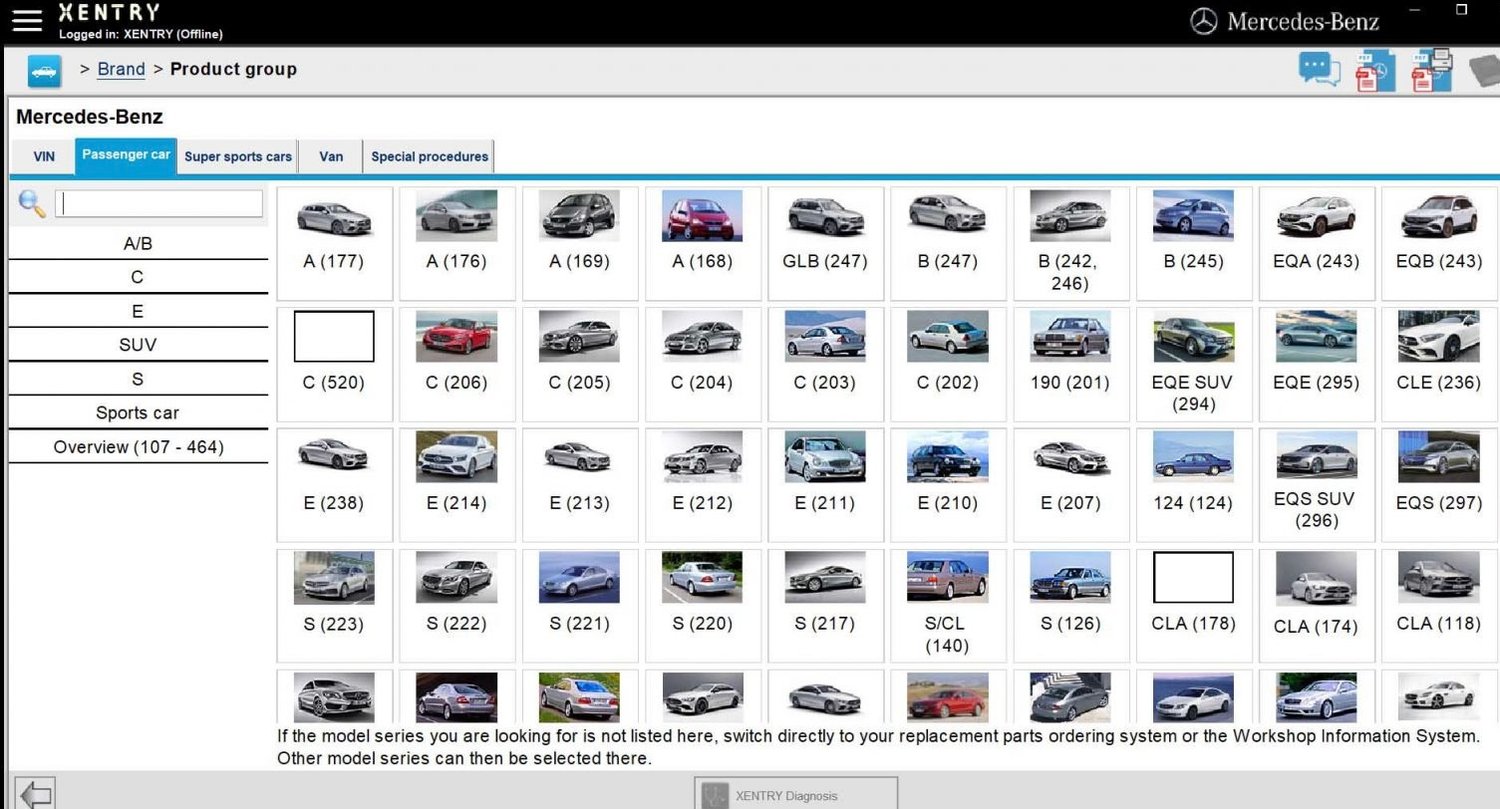1500x809 pixels.
Task: Choose the CLE (236) model tile
Action: [1439, 364]
